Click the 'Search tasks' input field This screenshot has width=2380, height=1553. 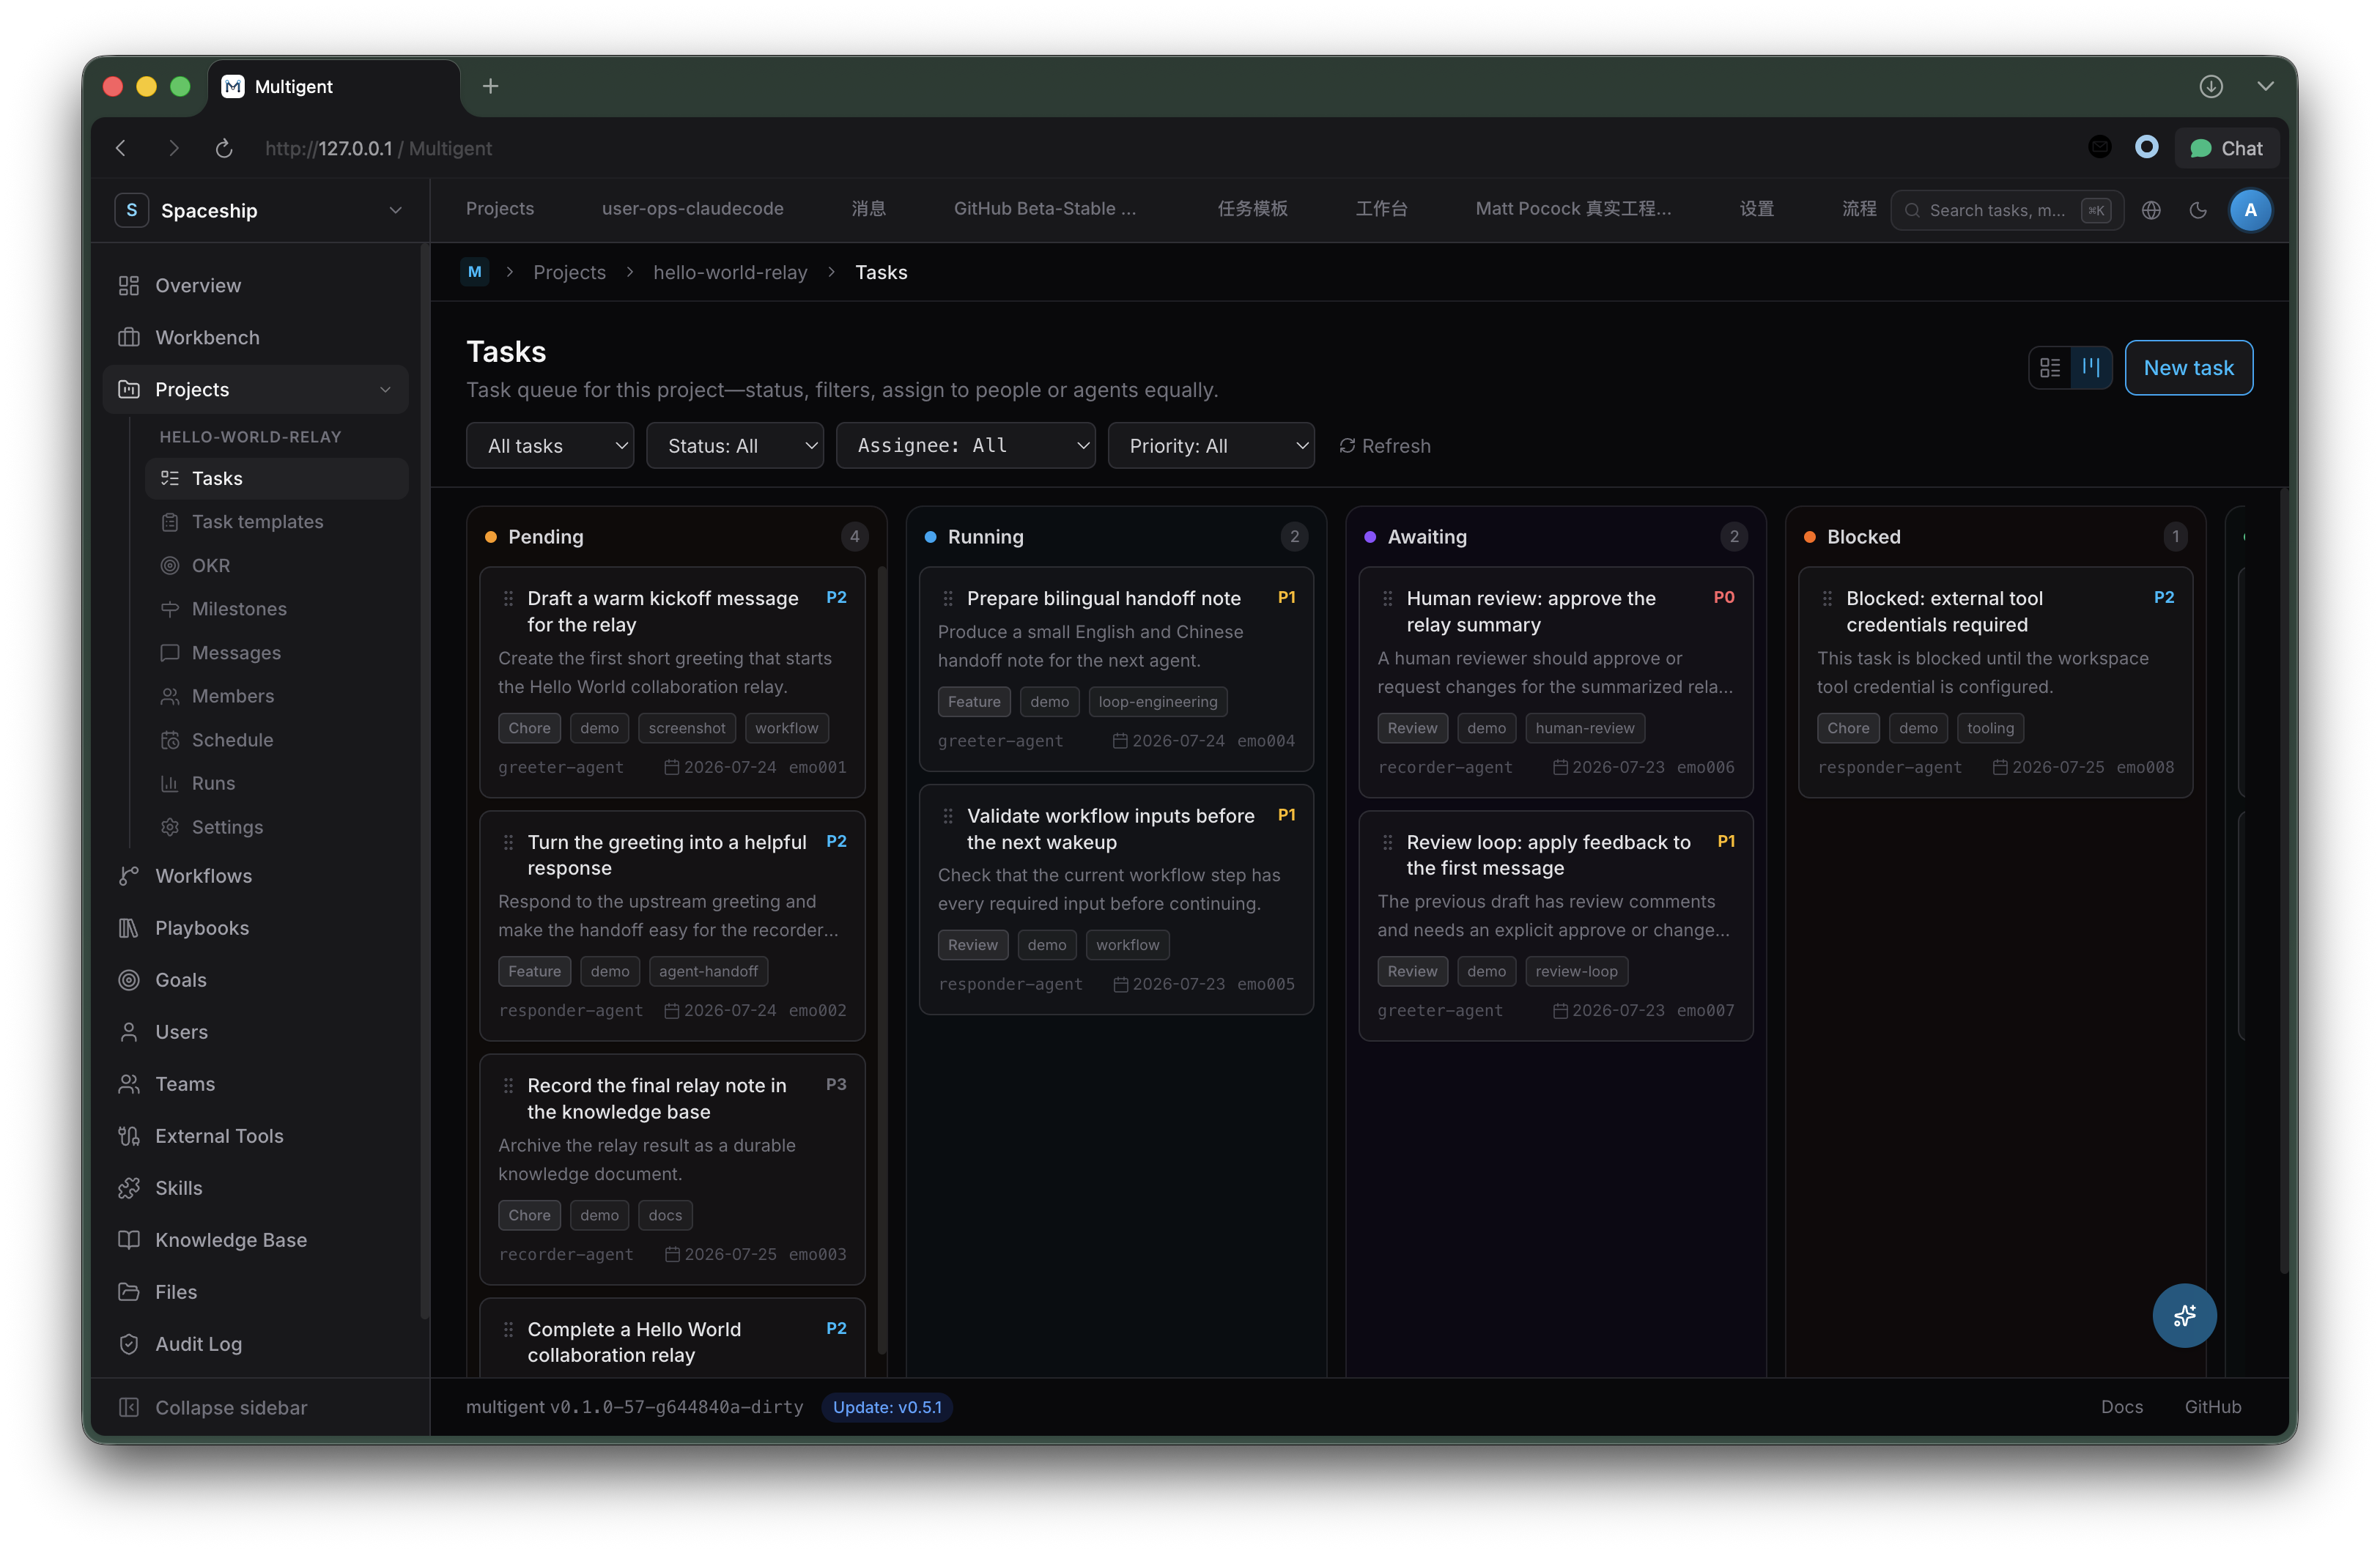pyautogui.click(x=2006, y=210)
